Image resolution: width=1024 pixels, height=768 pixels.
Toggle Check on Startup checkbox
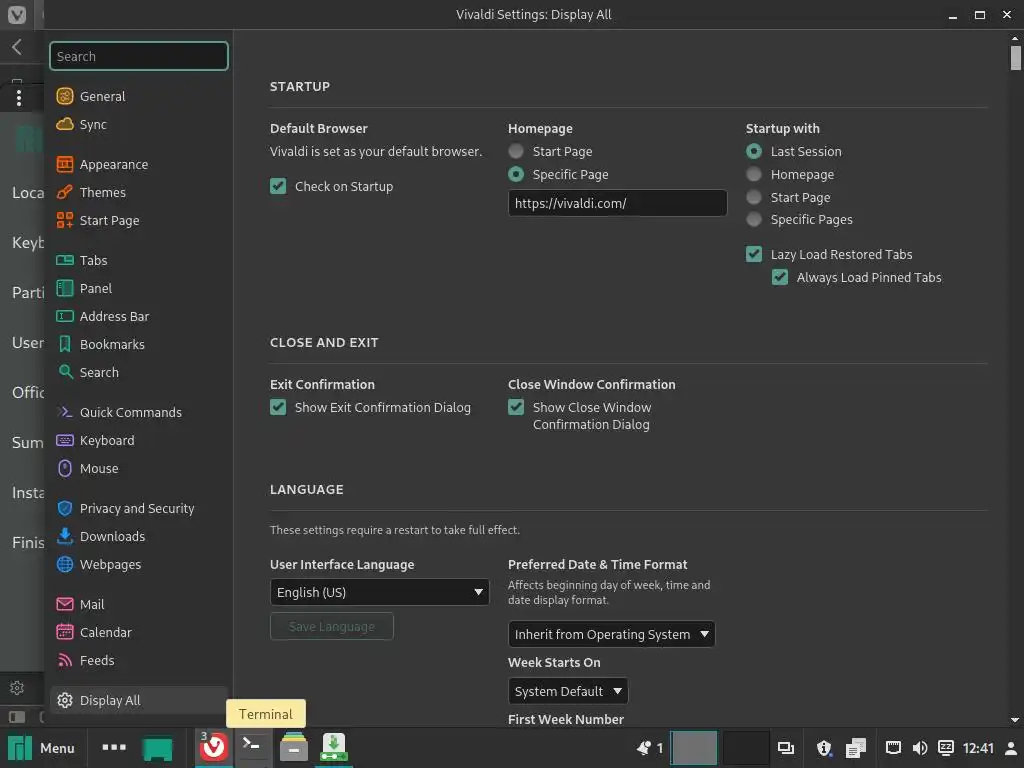tap(278, 186)
